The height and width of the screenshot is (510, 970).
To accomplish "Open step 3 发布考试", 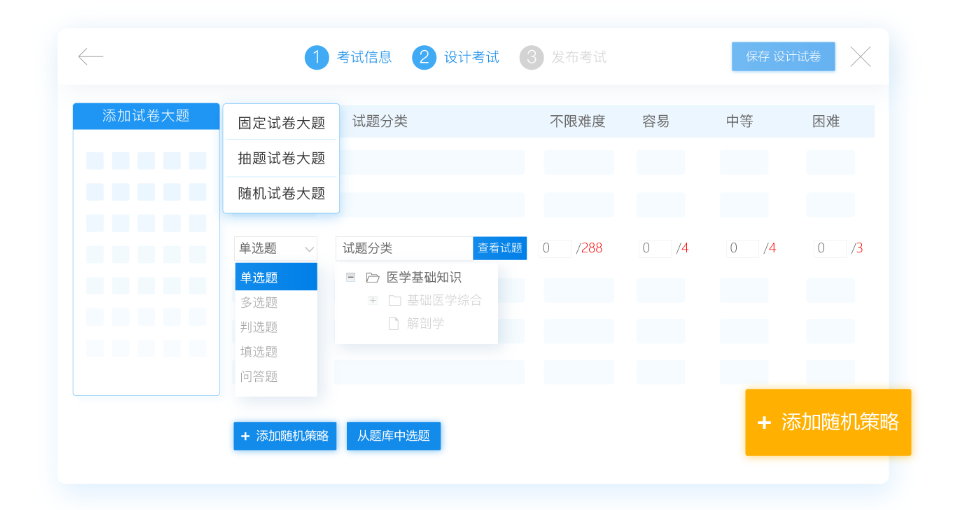I will click(x=563, y=57).
